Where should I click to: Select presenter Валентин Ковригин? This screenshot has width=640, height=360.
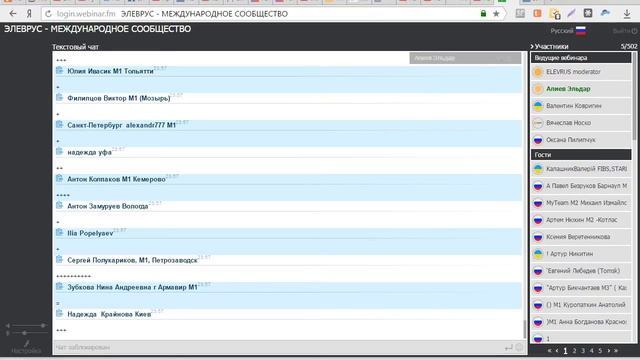[x=581, y=106]
